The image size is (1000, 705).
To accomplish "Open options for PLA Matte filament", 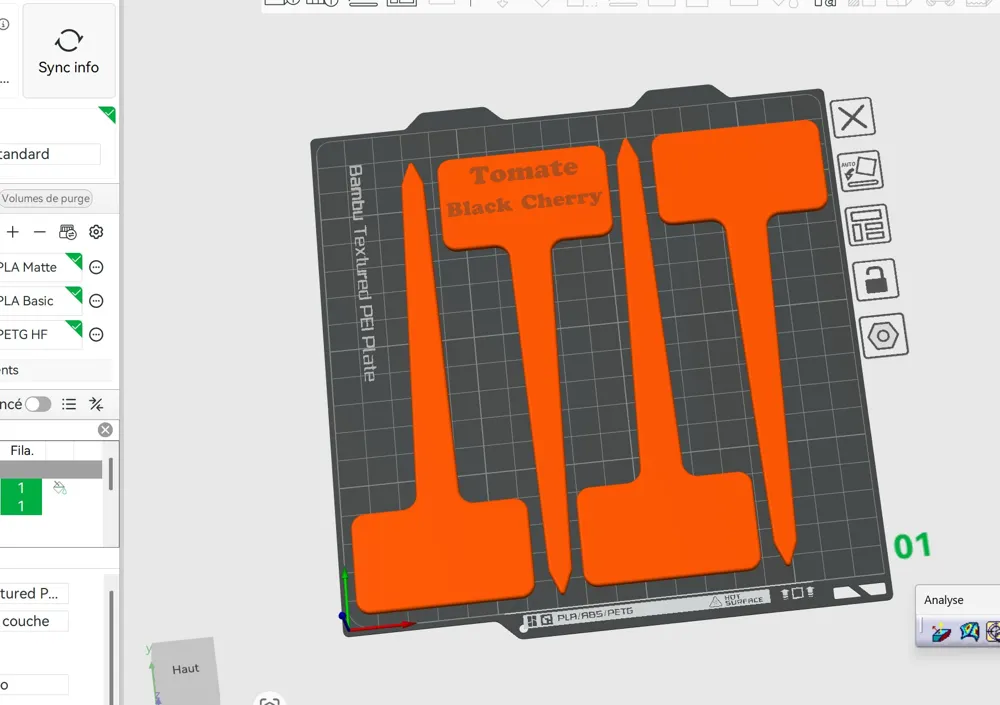I will (96, 267).
